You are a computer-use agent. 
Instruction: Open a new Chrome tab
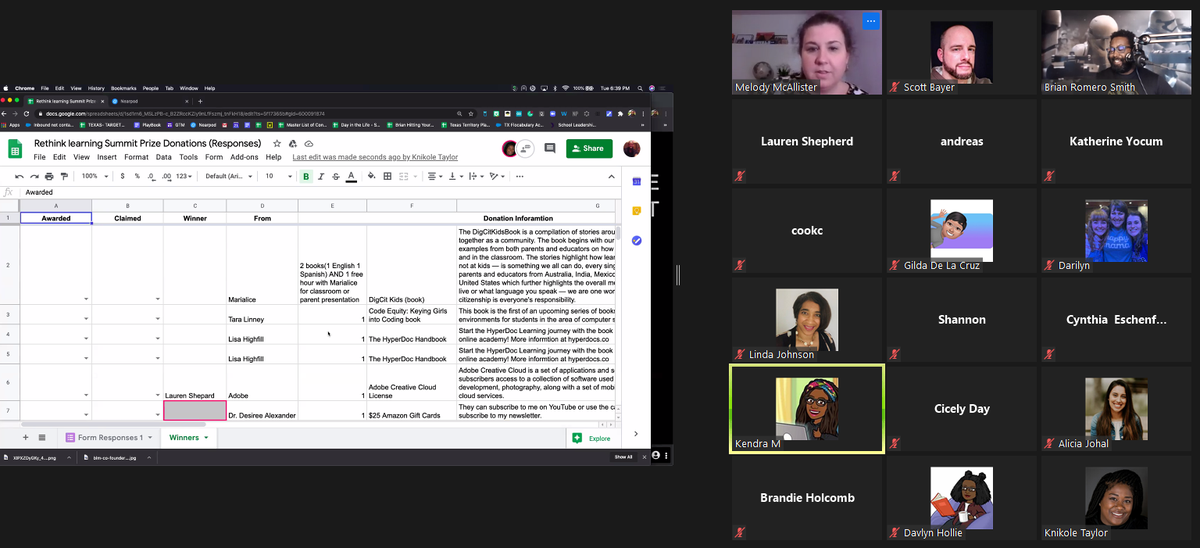(200, 101)
